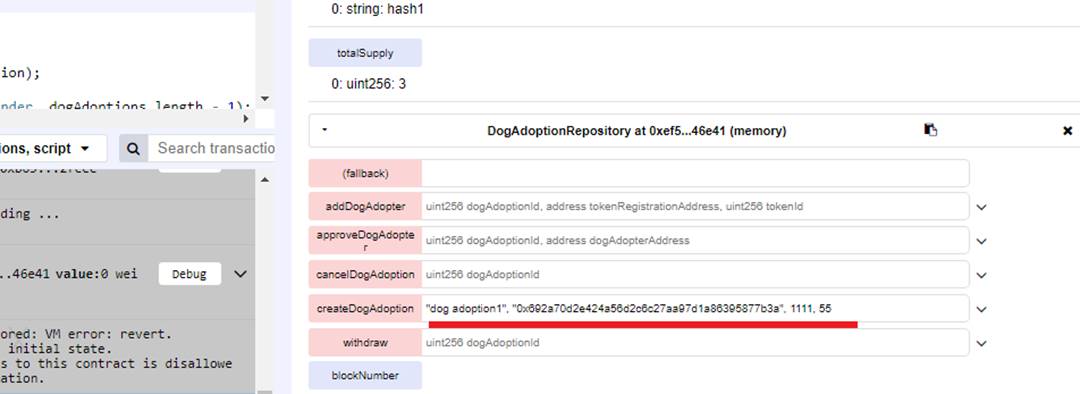Expand addDogAdopter parameter fields
This screenshot has width=1080, height=394.
pos(982,207)
